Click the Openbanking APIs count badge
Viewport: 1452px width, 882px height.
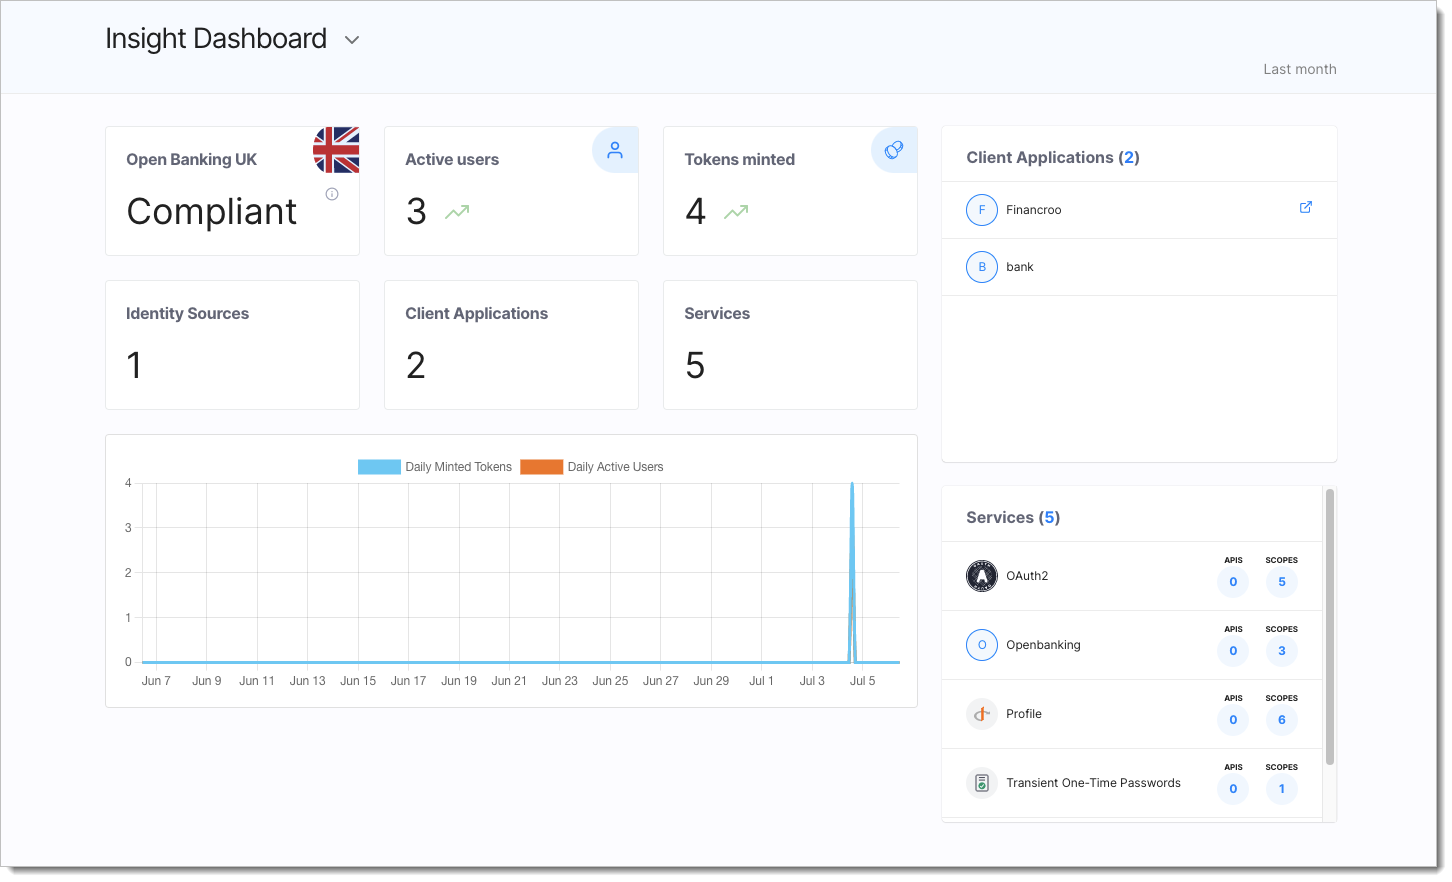pyautogui.click(x=1233, y=651)
